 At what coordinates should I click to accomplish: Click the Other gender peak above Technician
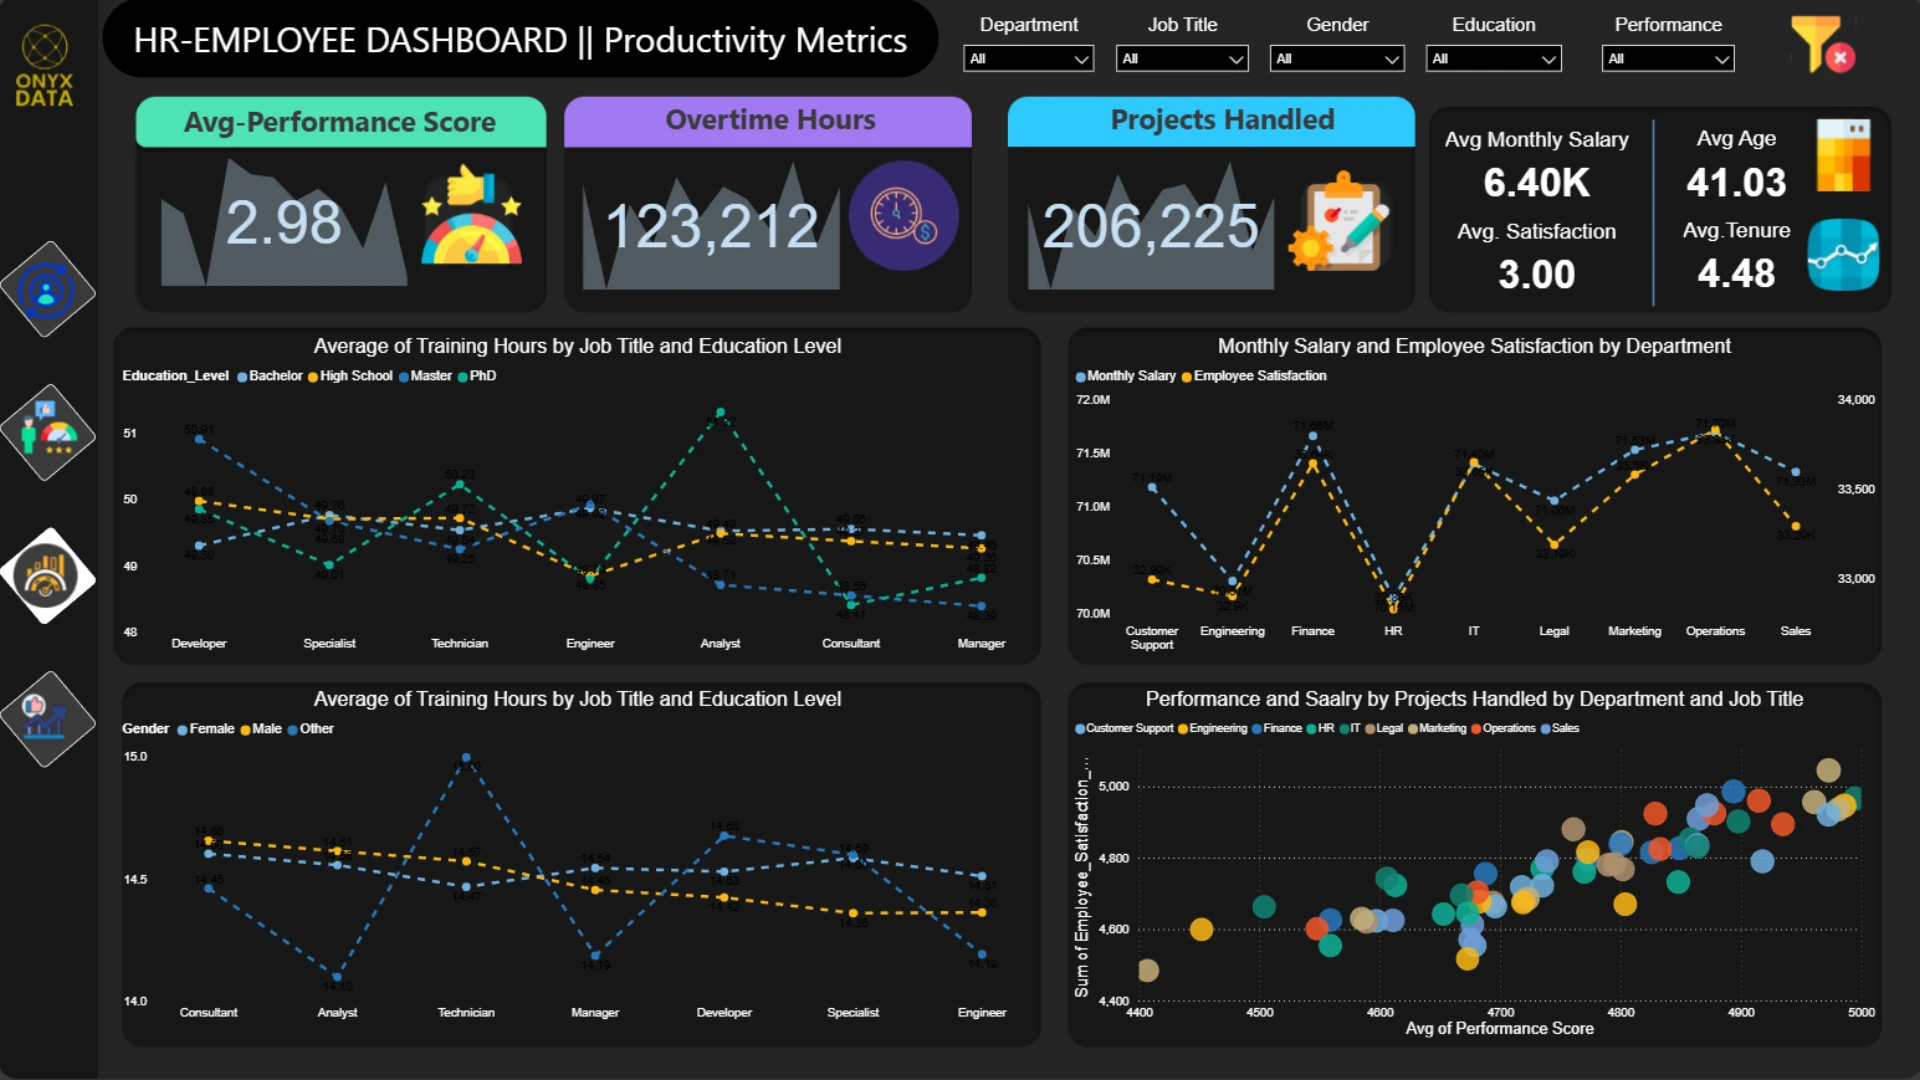(466, 757)
